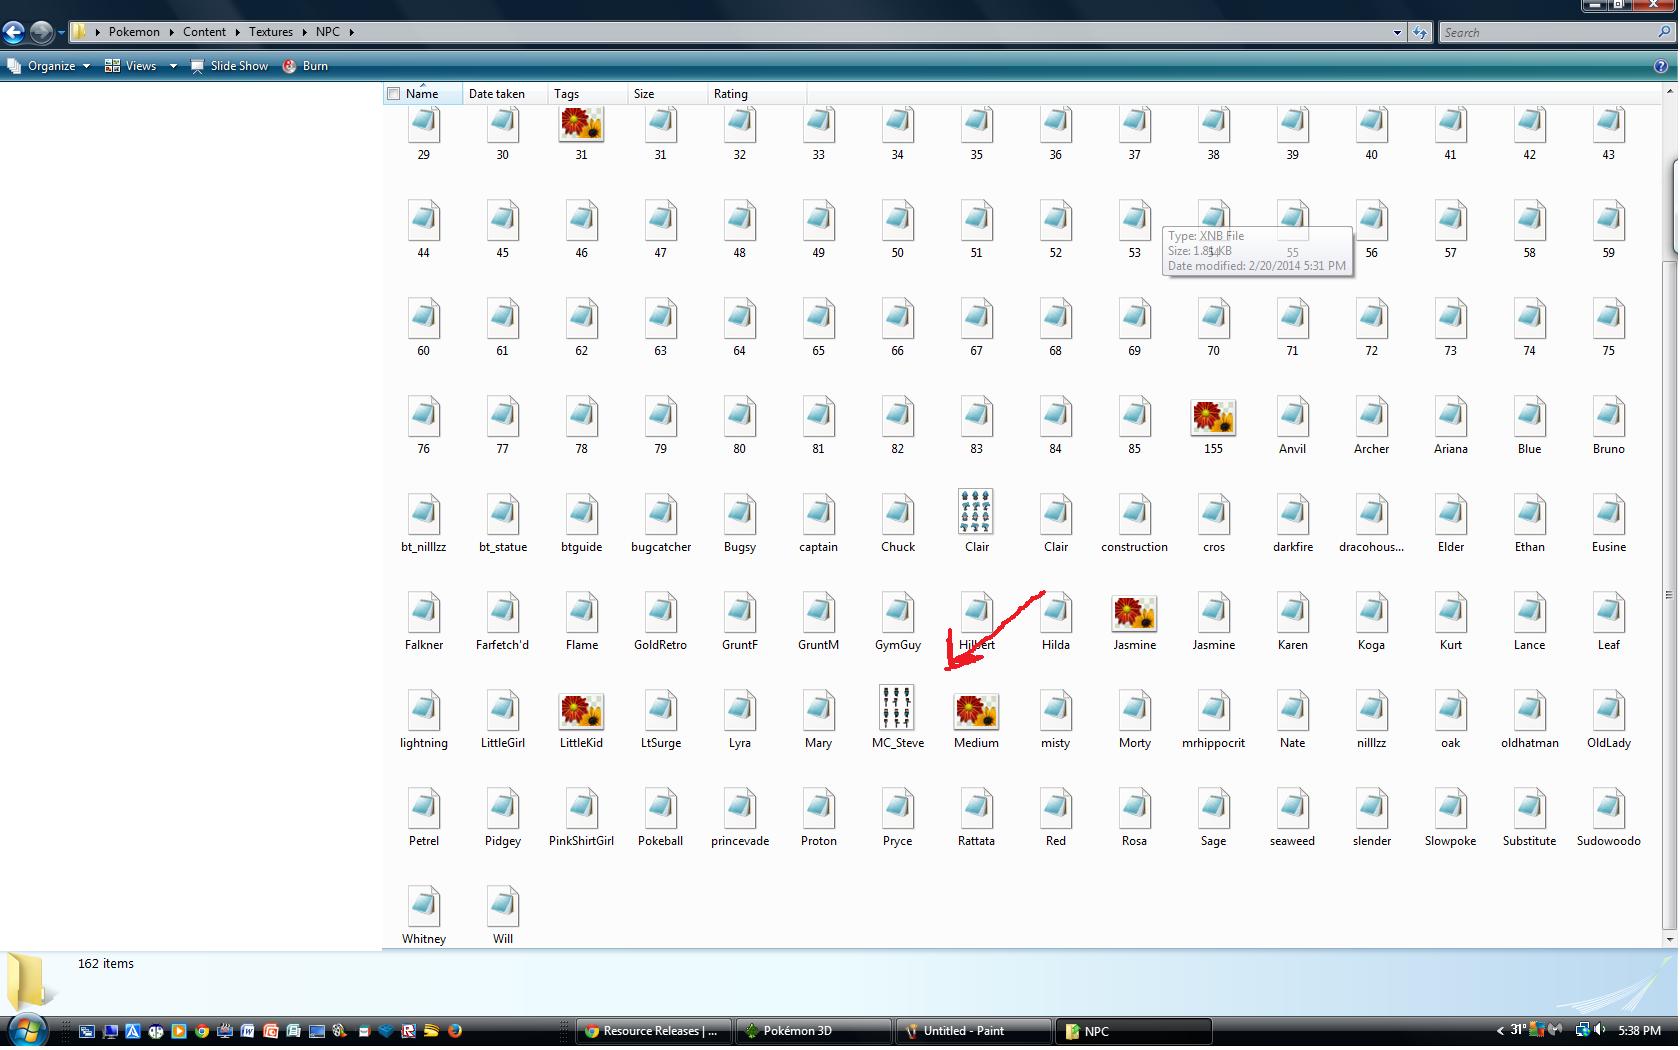Open the recent pages dropdown arrow
Viewport: 1680px width, 1050px height.
(x=61, y=32)
